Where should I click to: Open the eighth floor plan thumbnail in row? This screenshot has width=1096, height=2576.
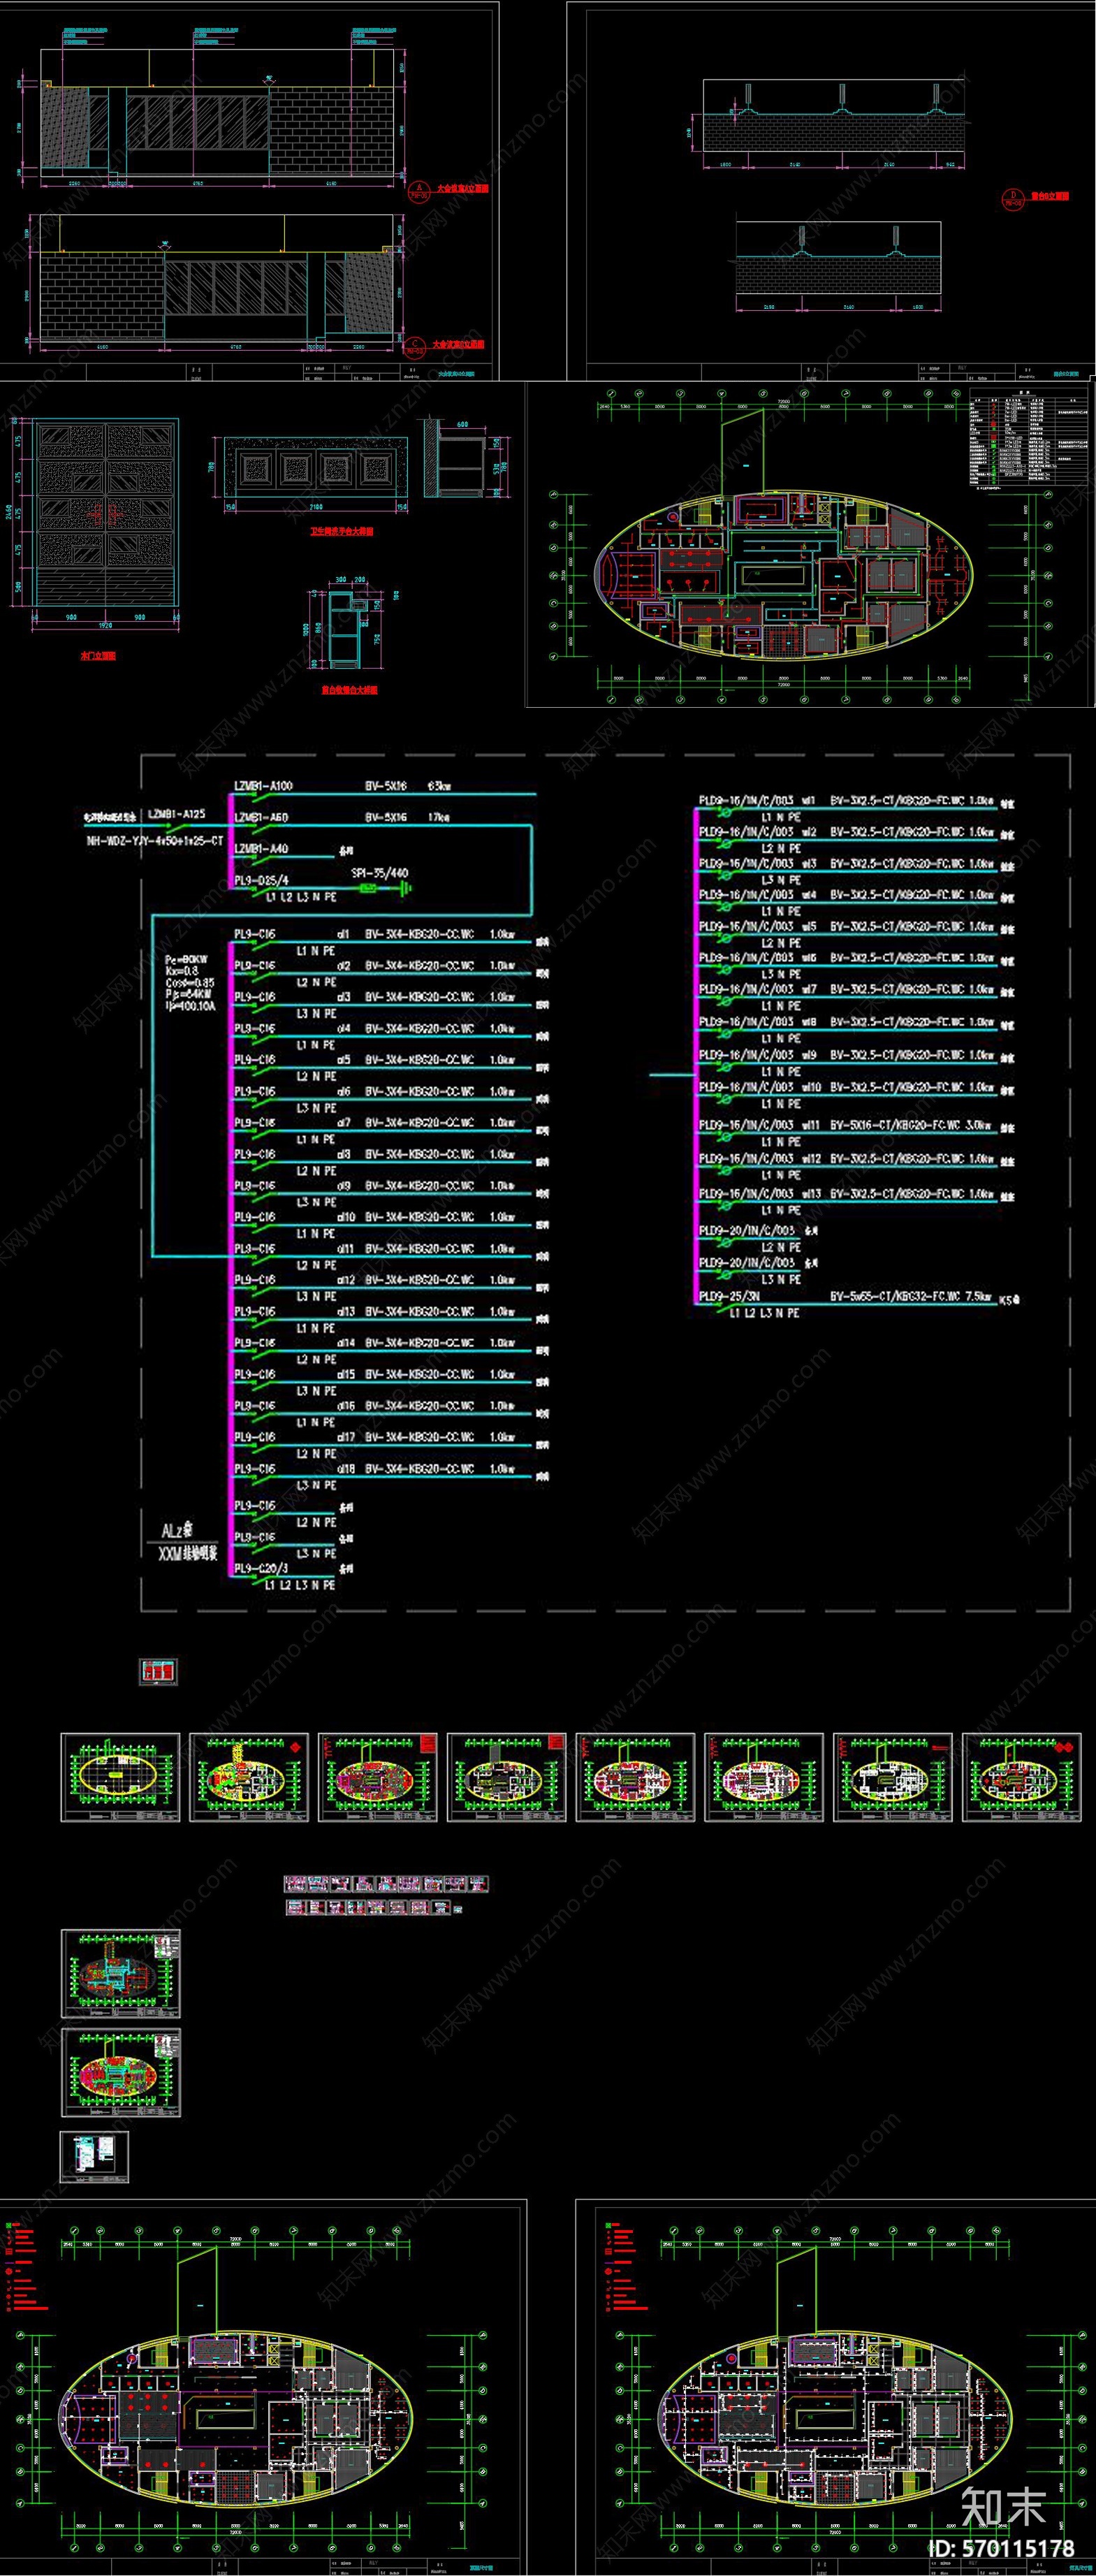(1022, 1777)
